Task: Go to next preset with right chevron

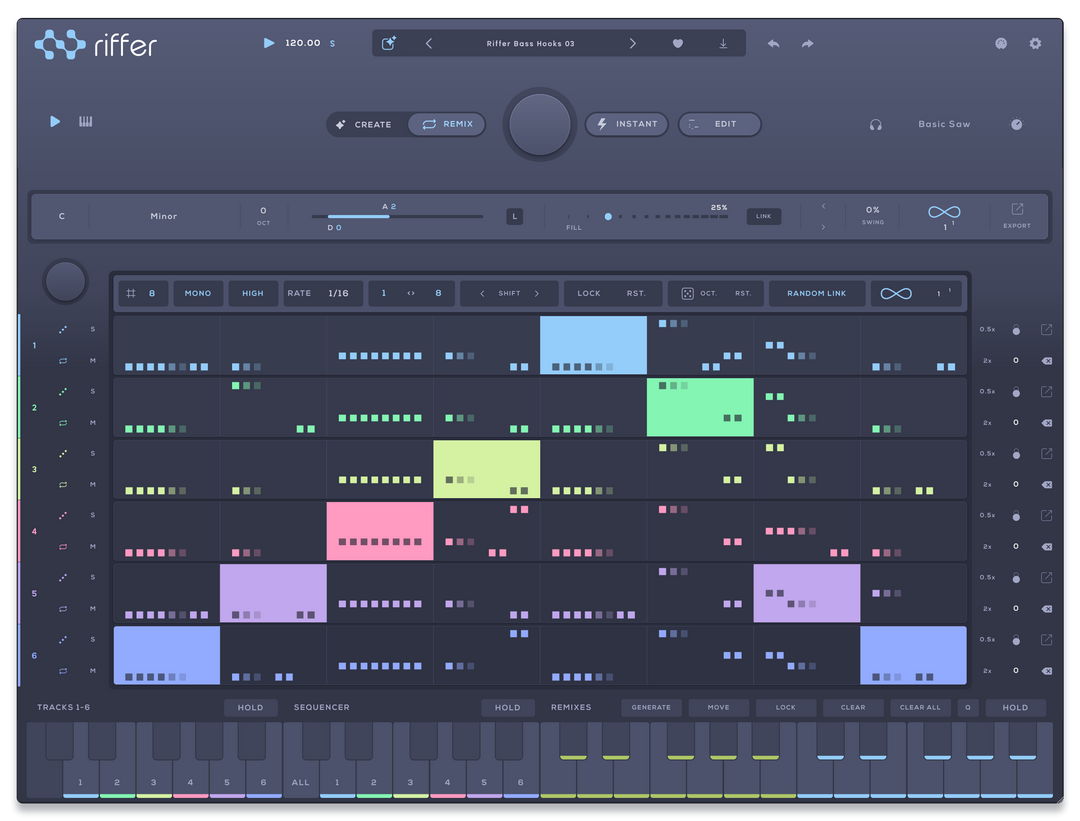Action: (x=632, y=43)
